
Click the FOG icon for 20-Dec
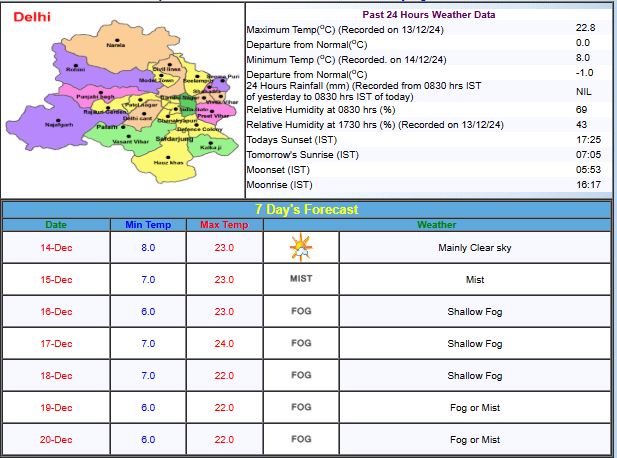[x=300, y=439]
